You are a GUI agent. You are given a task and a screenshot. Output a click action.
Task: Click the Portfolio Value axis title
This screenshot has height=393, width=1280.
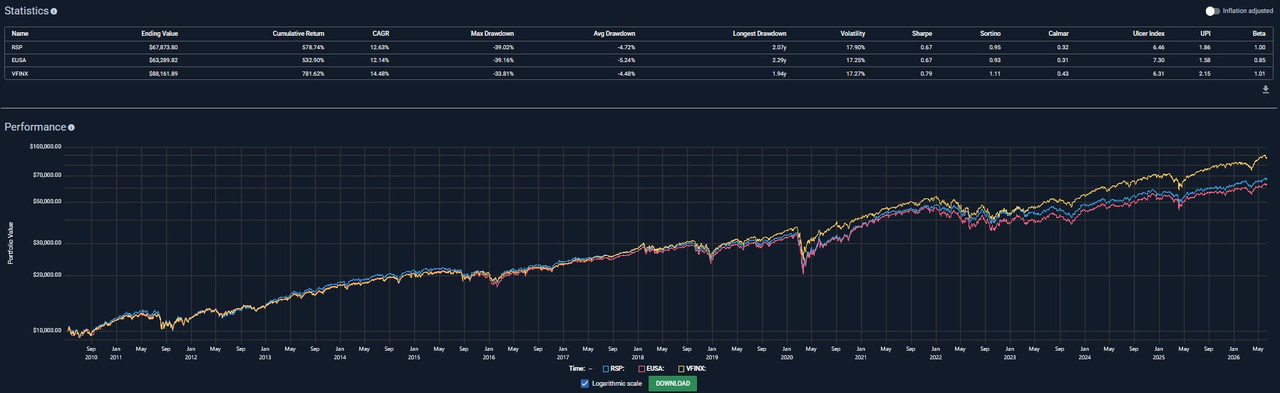point(11,243)
